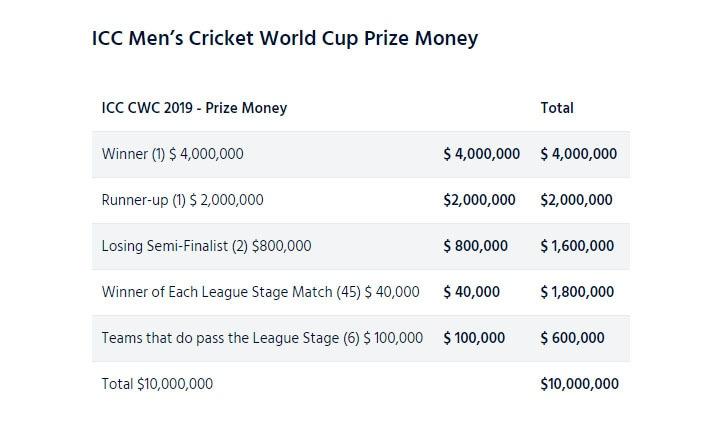
Task: Select the Teams that do pass the League Stage cell
Action: point(262,338)
